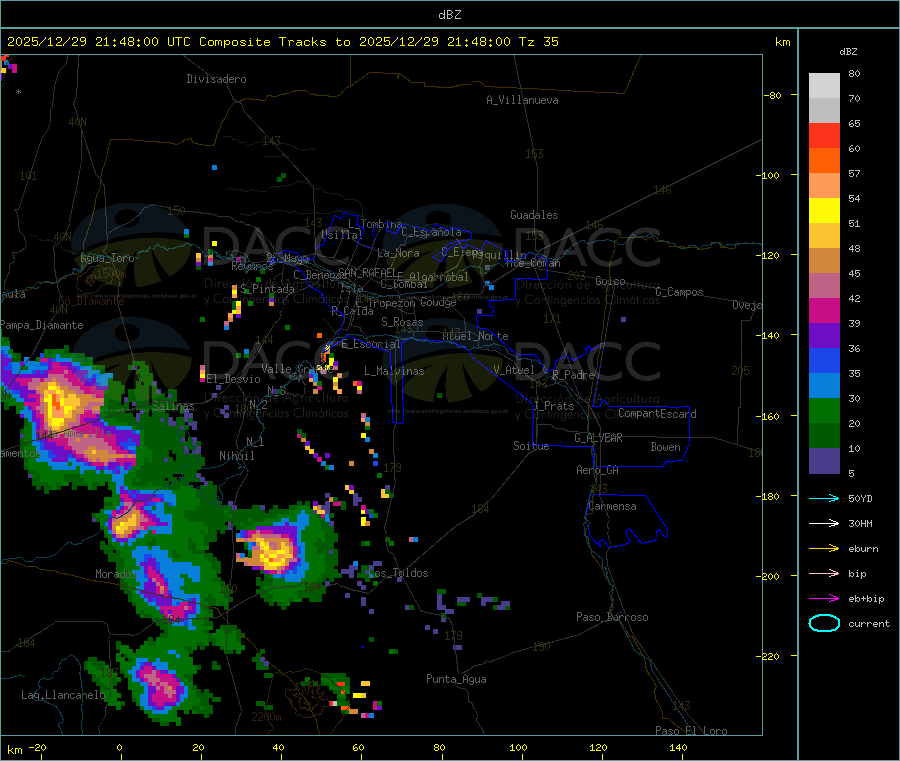The height and width of the screenshot is (761, 900).
Task: Click the magenta storm cell above Lag.Llancanelo
Action: pyautogui.click(x=160, y=685)
